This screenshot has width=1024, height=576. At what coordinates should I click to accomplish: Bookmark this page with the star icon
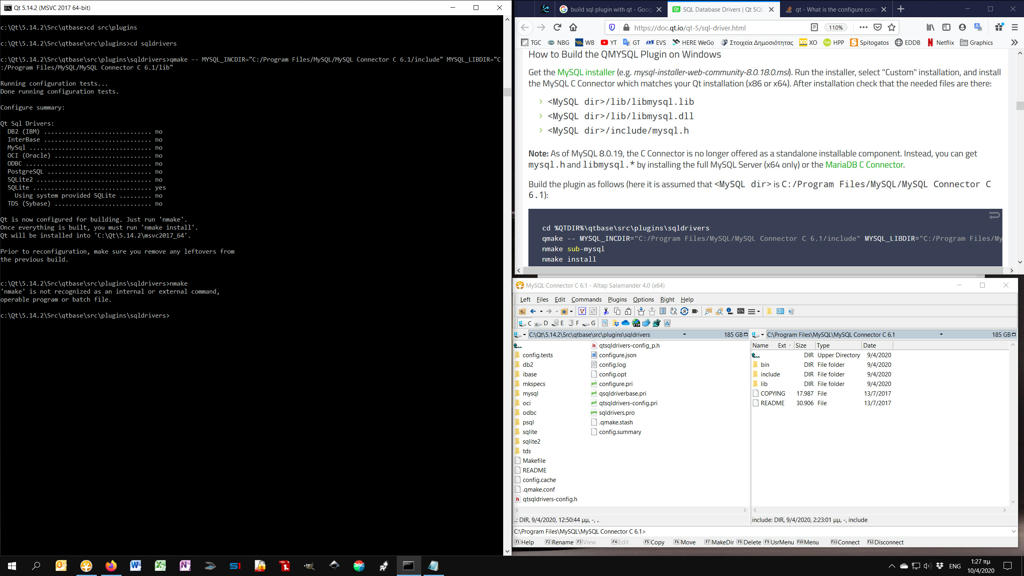click(891, 27)
